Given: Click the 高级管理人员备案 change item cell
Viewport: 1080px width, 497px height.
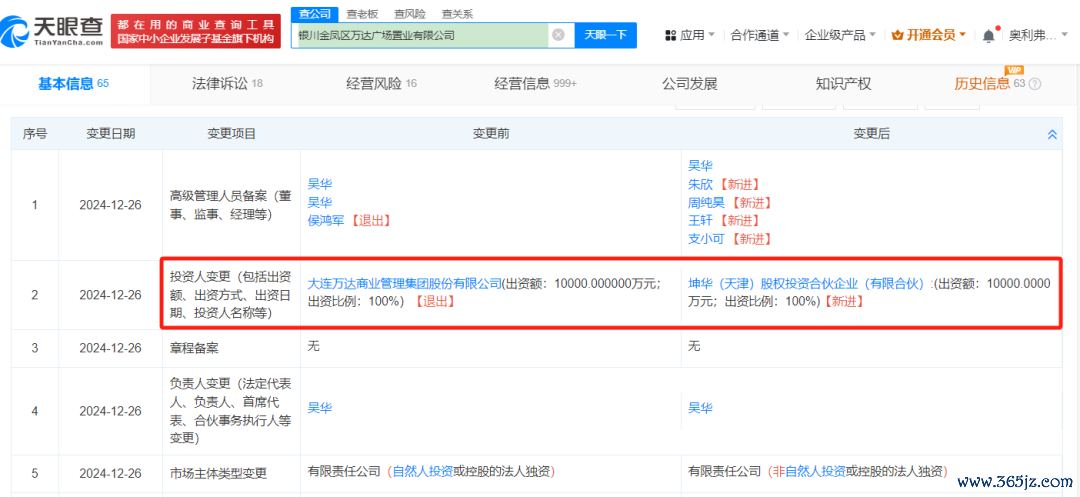Looking at the screenshot, I should coord(231,205).
